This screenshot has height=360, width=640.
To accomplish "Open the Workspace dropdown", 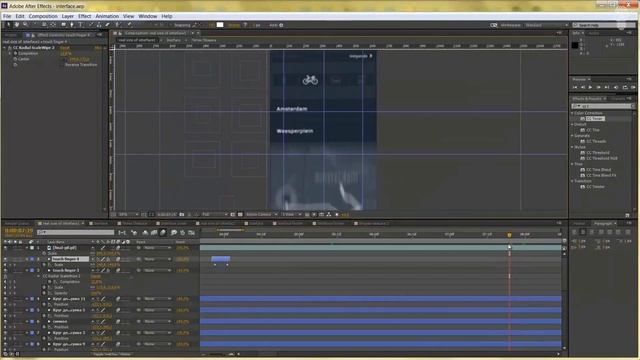I will pyautogui.click(x=546, y=25).
